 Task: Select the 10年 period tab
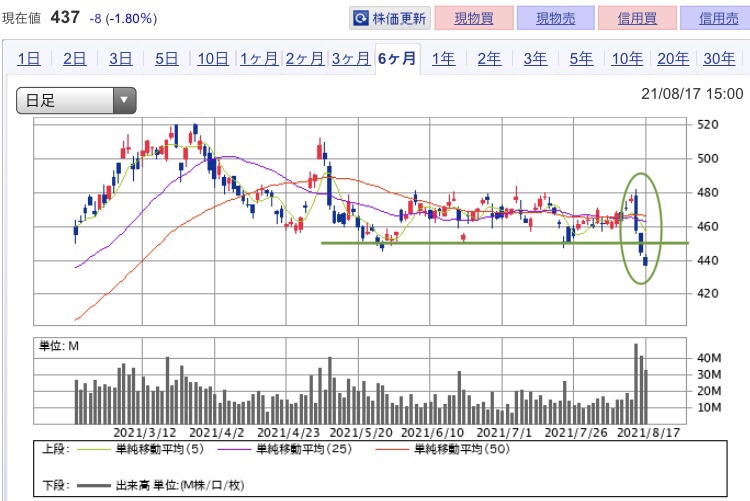627,58
